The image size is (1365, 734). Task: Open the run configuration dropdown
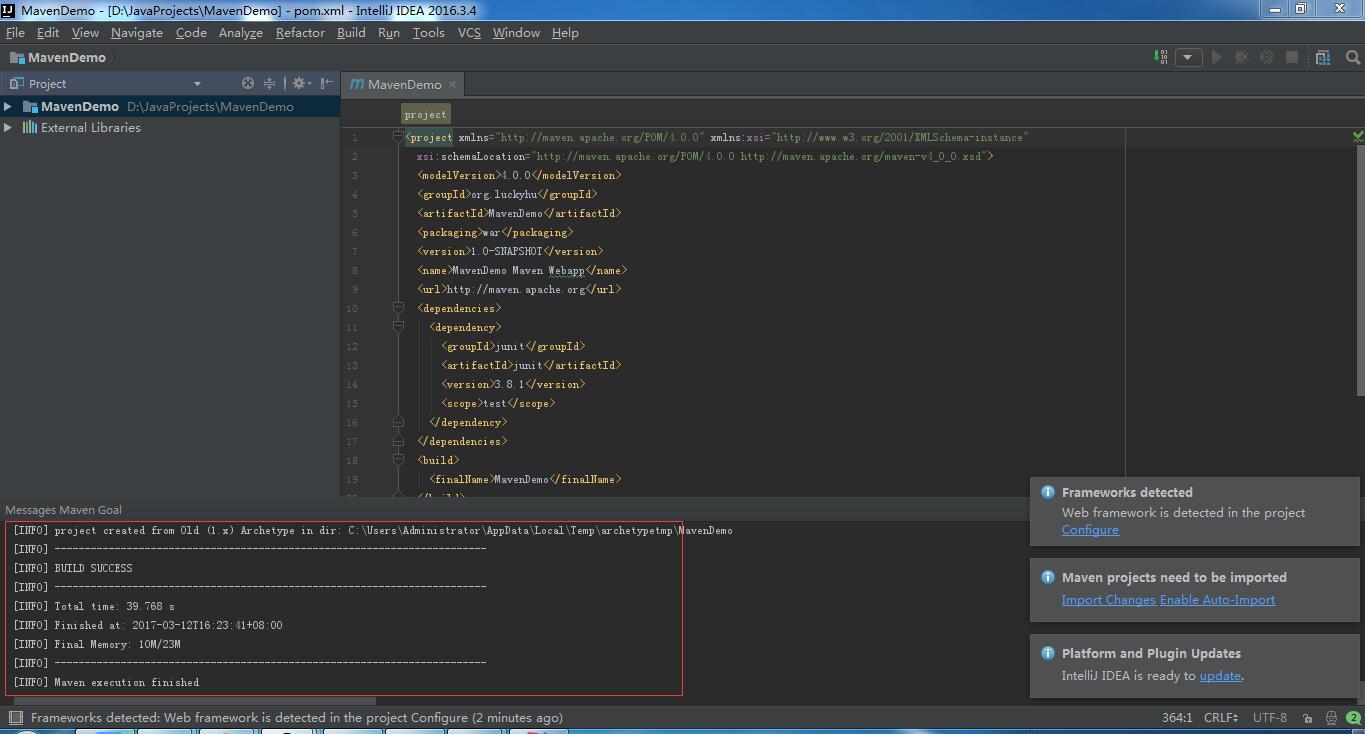pos(1188,57)
